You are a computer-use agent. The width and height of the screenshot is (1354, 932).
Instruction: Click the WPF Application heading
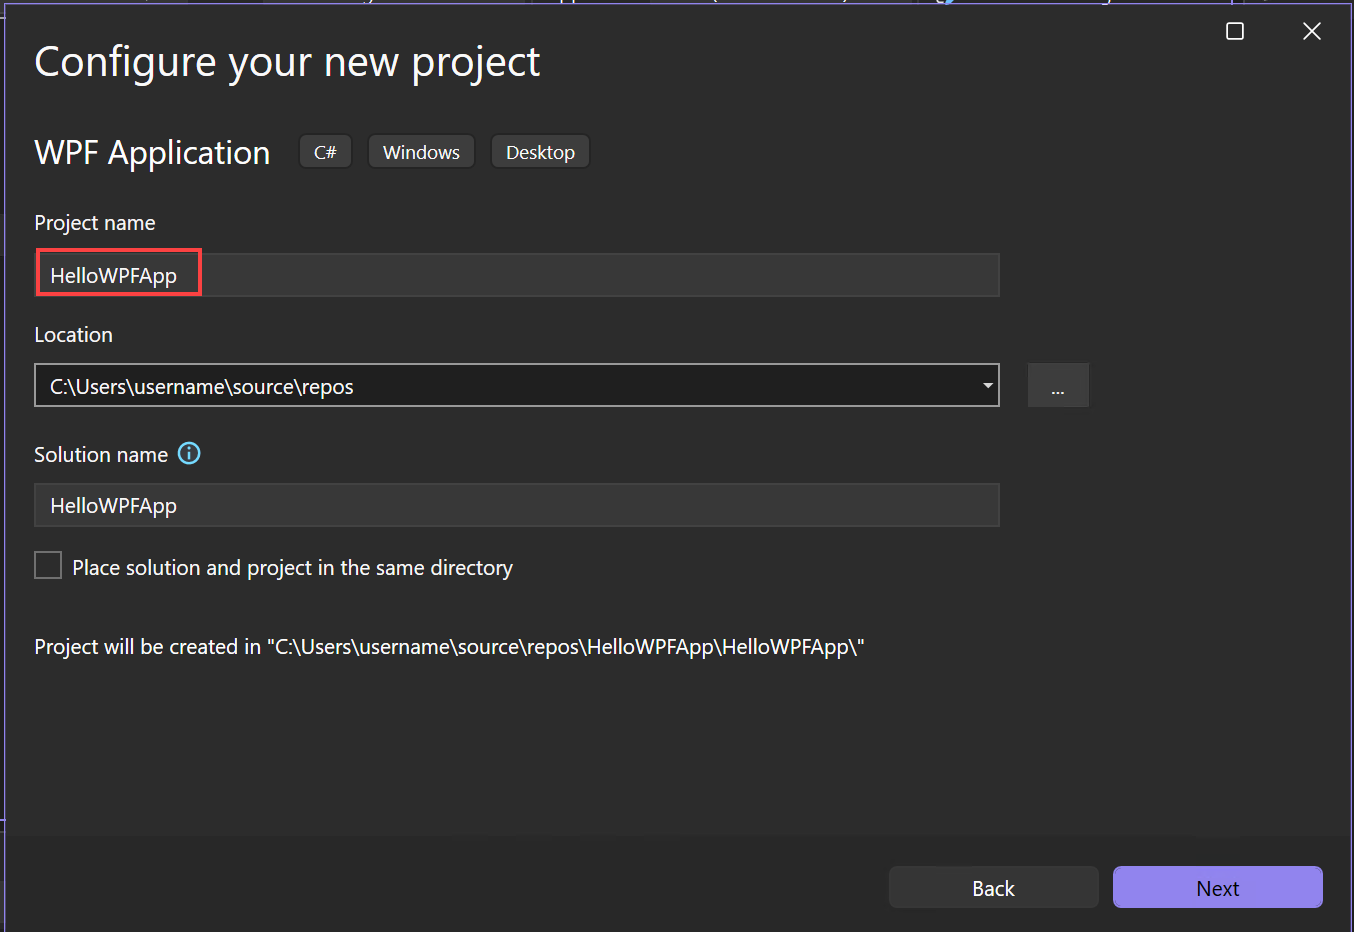coord(152,152)
